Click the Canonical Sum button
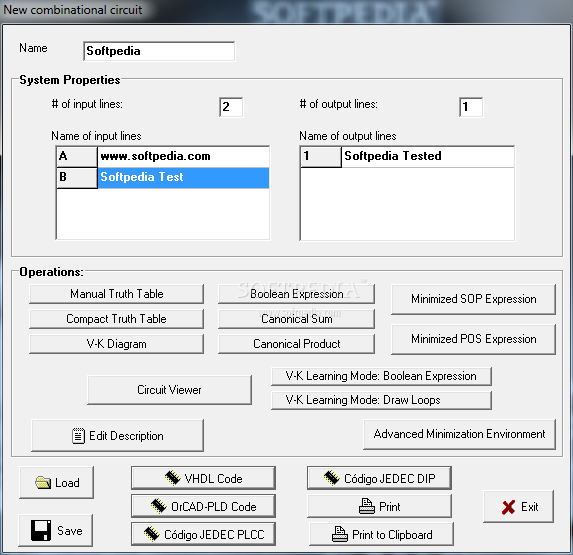573x555 pixels. point(296,319)
